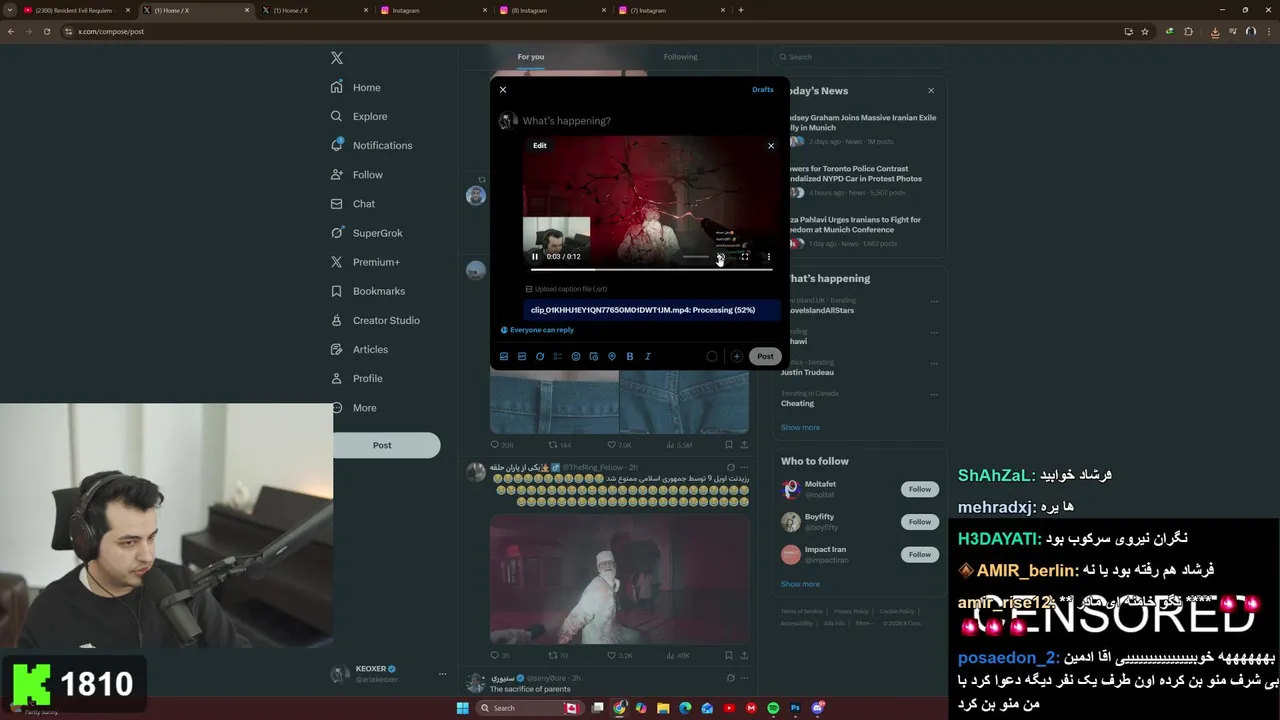Toggle italic formatting in the composer

coord(648,356)
